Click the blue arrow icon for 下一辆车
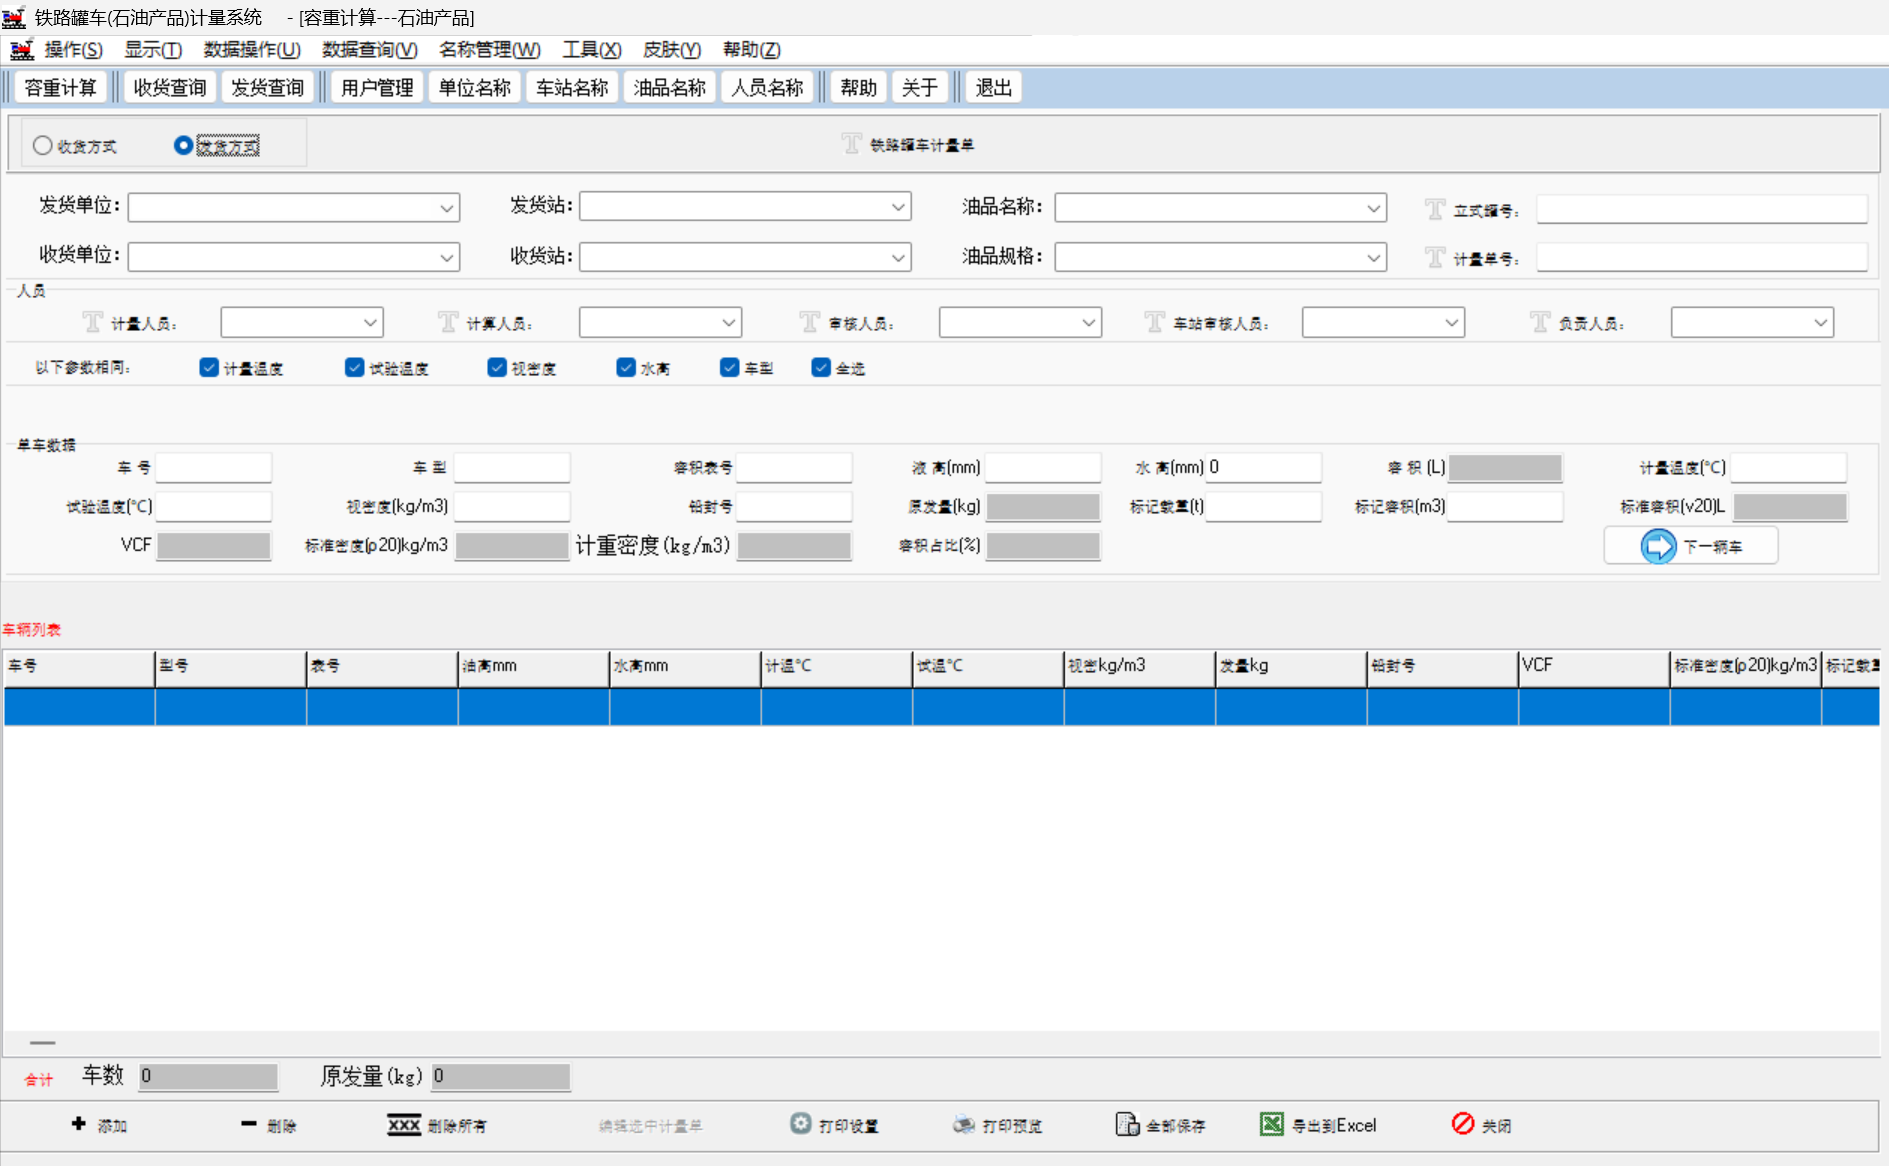The width and height of the screenshot is (1889, 1166). (x=1658, y=546)
